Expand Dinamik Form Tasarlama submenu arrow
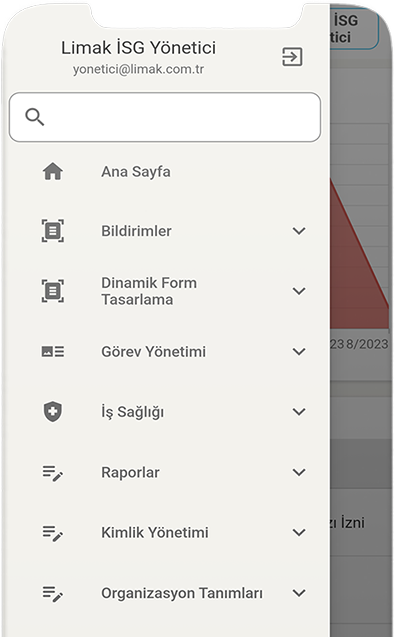The height and width of the screenshot is (637, 395). coord(299,291)
